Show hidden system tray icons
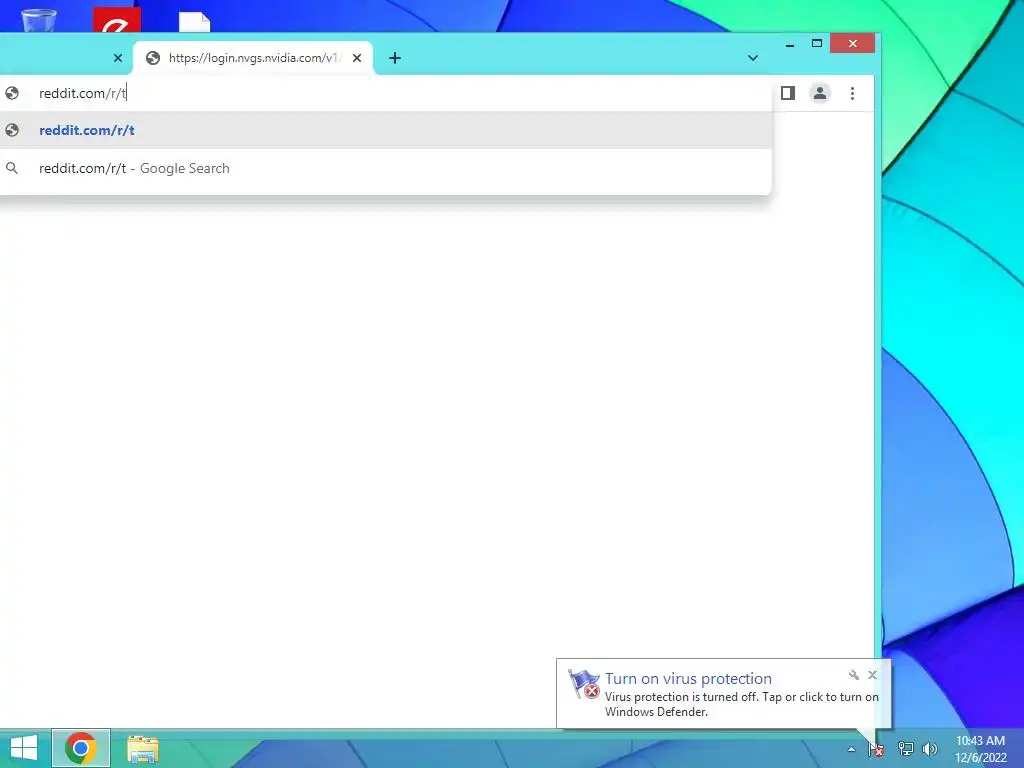The width and height of the screenshot is (1024, 768). click(851, 750)
